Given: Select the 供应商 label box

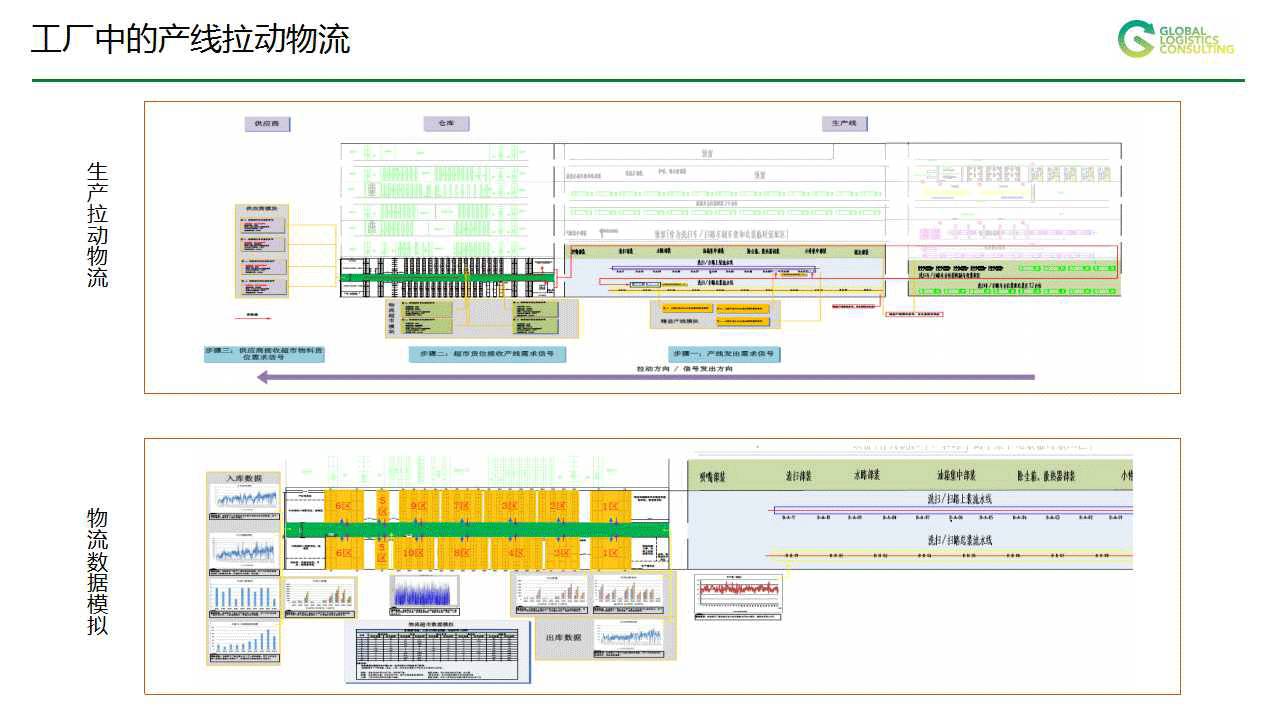Looking at the screenshot, I should click(x=267, y=124).
